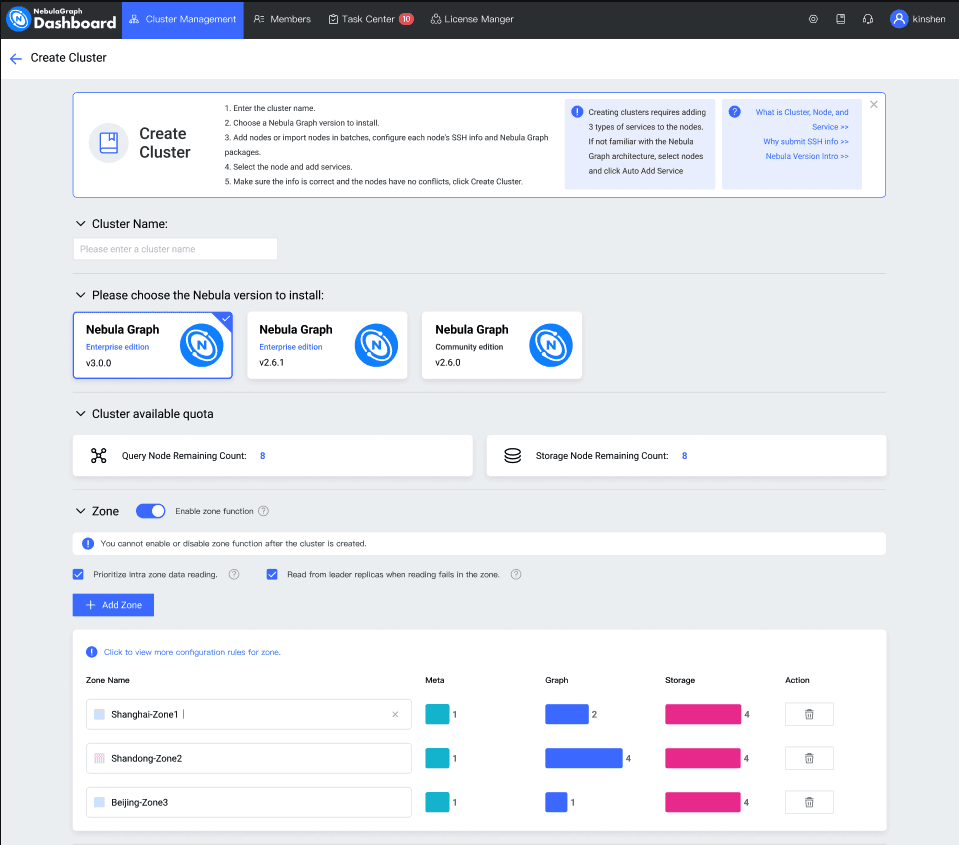Select Nebula Graph Enterprise v3.0.0 card
The width and height of the screenshot is (959, 845).
pyautogui.click(x=153, y=345)
